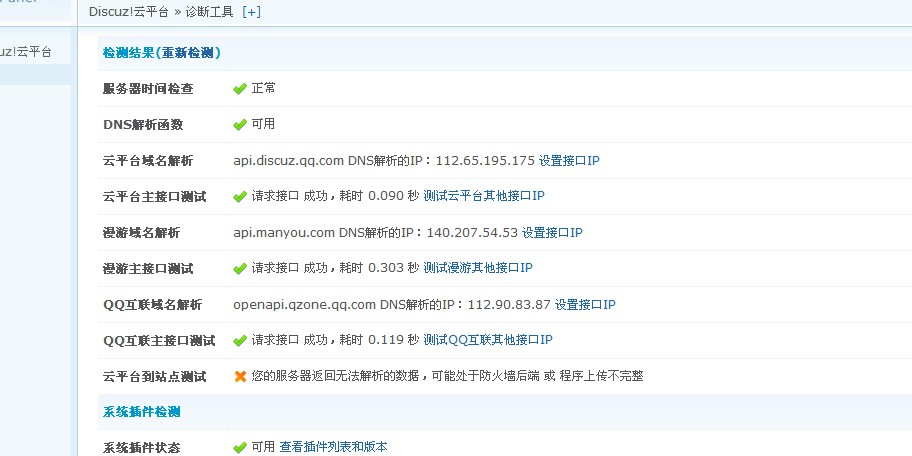
Task: Click green check icon for 系统插件状态
Action: click(x=240, y=447)
